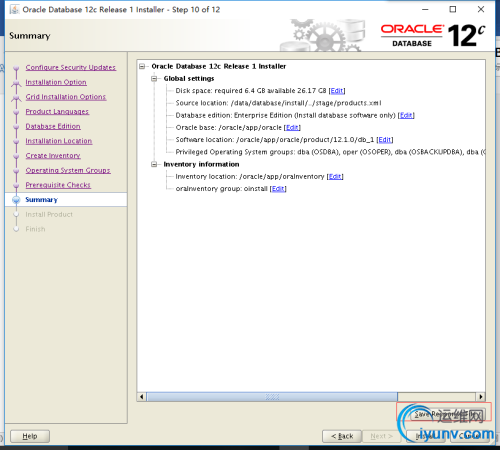Image resolution: width=500 pixels, height=450 pixels.
Task: Open Operating System Groups step
Action: 68,170
